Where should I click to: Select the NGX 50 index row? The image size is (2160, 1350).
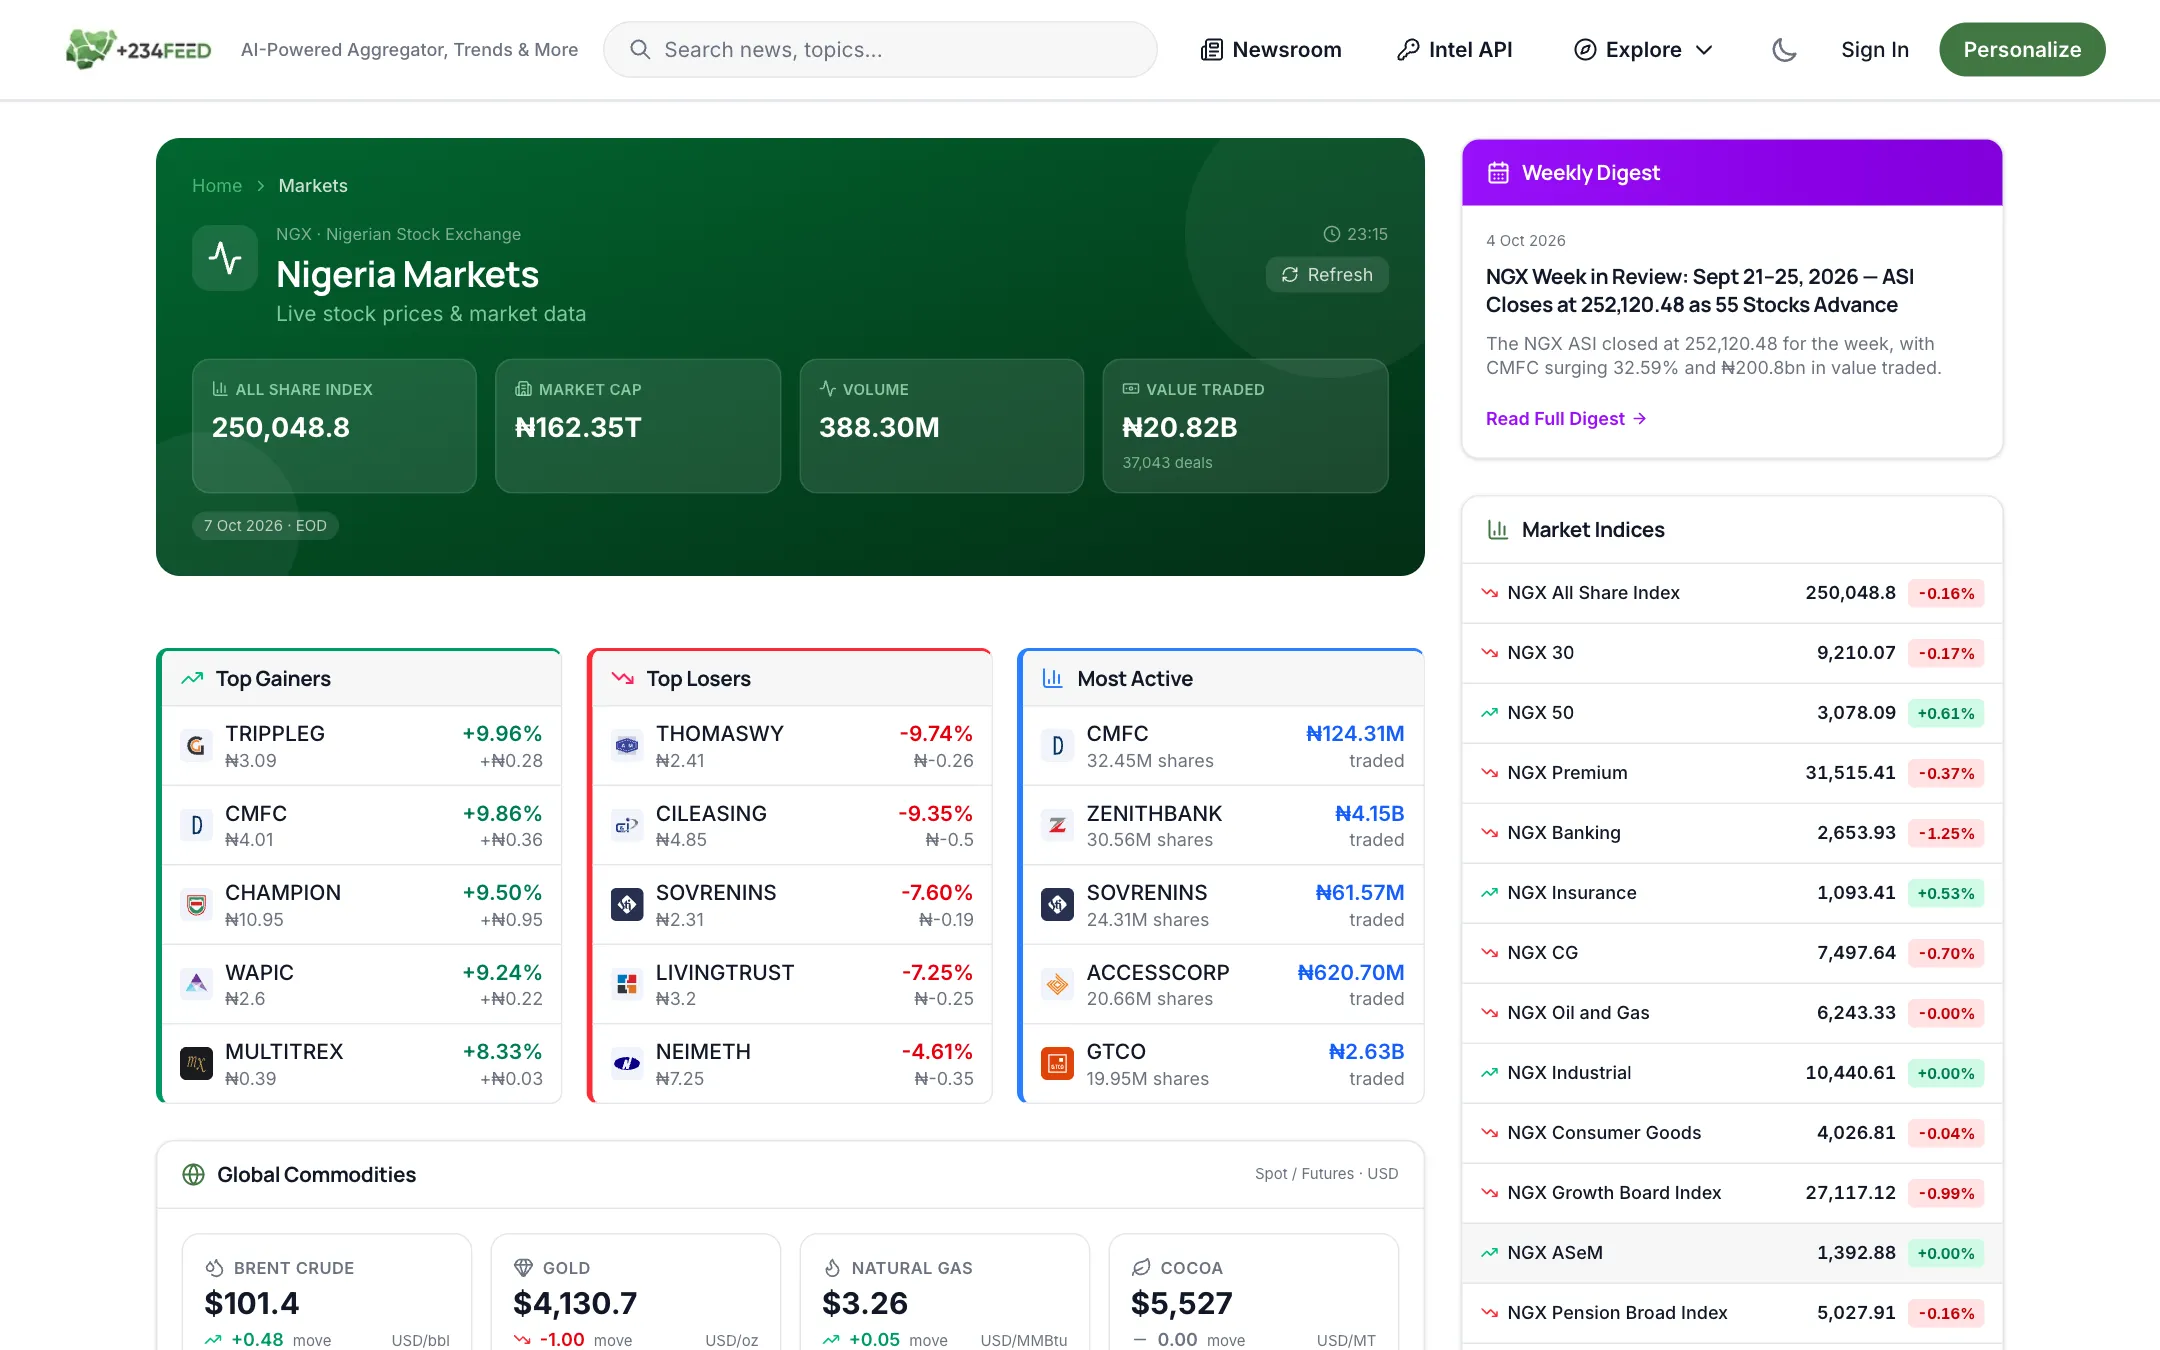coord(1732,713)
